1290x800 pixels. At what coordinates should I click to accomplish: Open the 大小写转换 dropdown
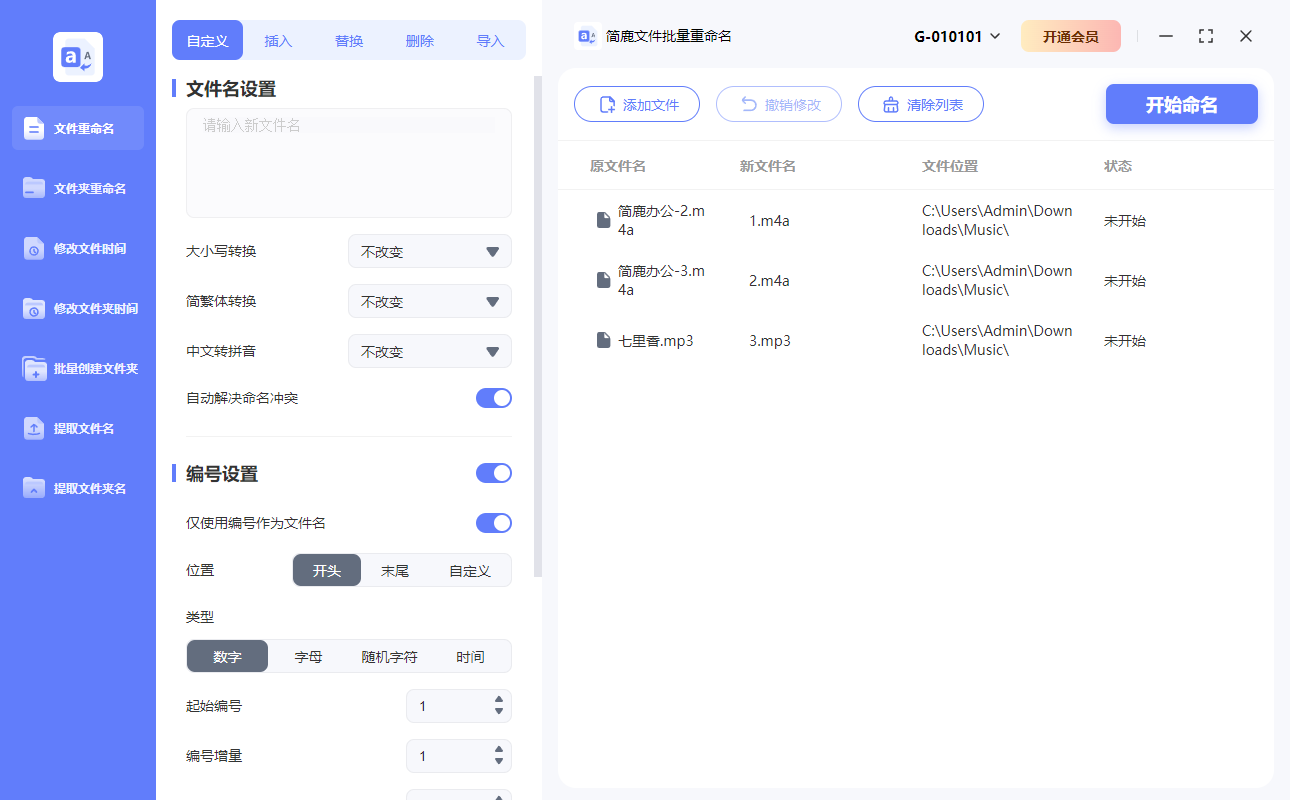[x=429, y=251]
